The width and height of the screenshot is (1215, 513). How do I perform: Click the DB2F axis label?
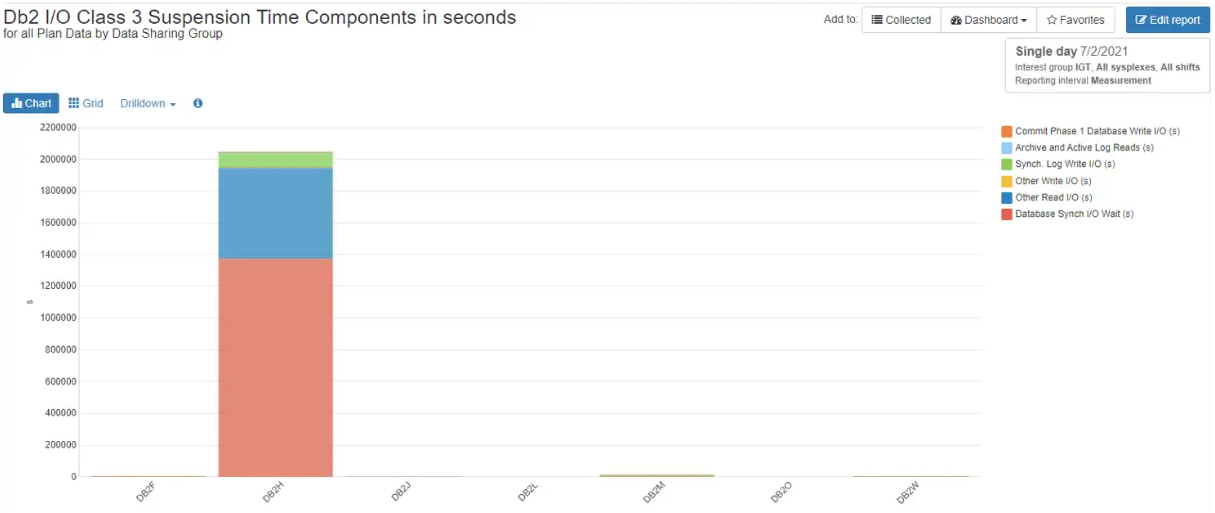[x=146, y=492]
